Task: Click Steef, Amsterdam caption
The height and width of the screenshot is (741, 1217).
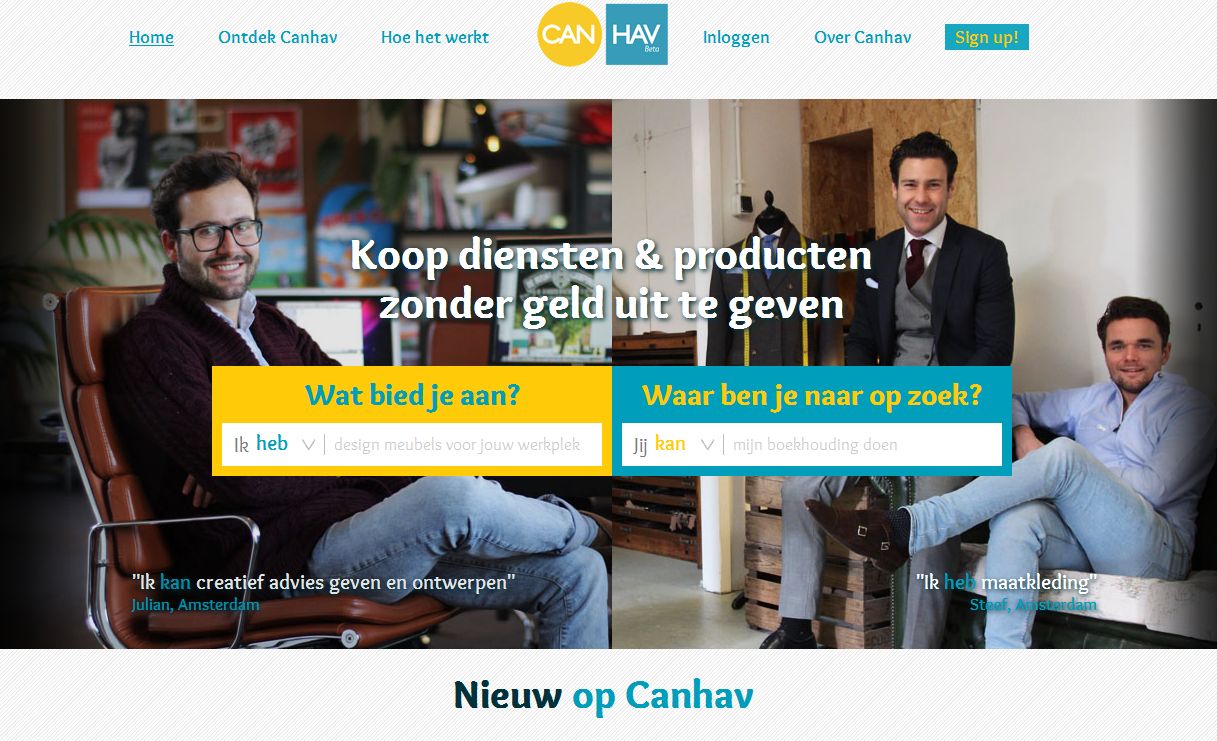Action: [1033, 605]
